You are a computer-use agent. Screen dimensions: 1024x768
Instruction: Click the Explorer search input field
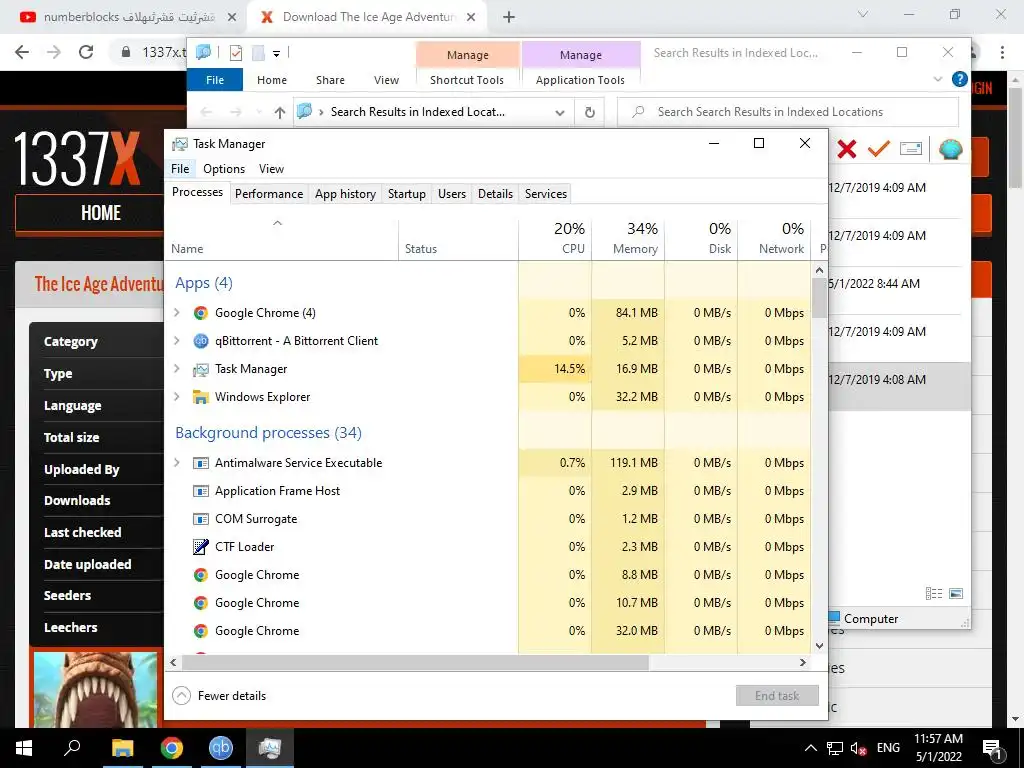click(788, 112)
